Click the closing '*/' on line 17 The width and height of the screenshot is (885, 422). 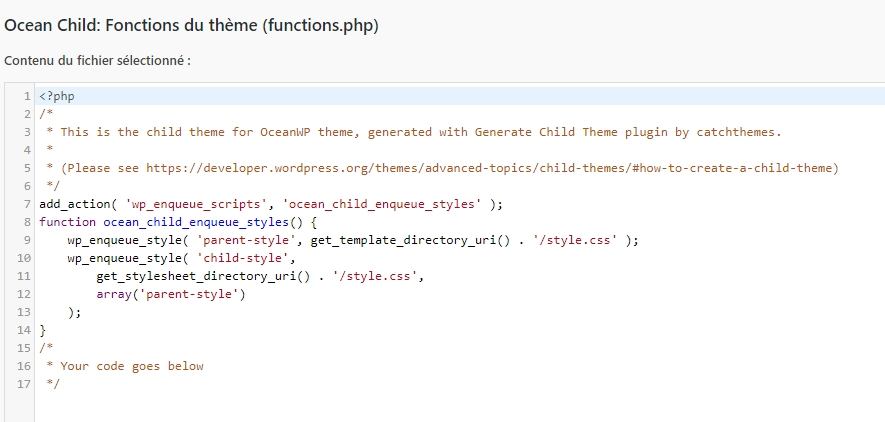tap(53, 384)
